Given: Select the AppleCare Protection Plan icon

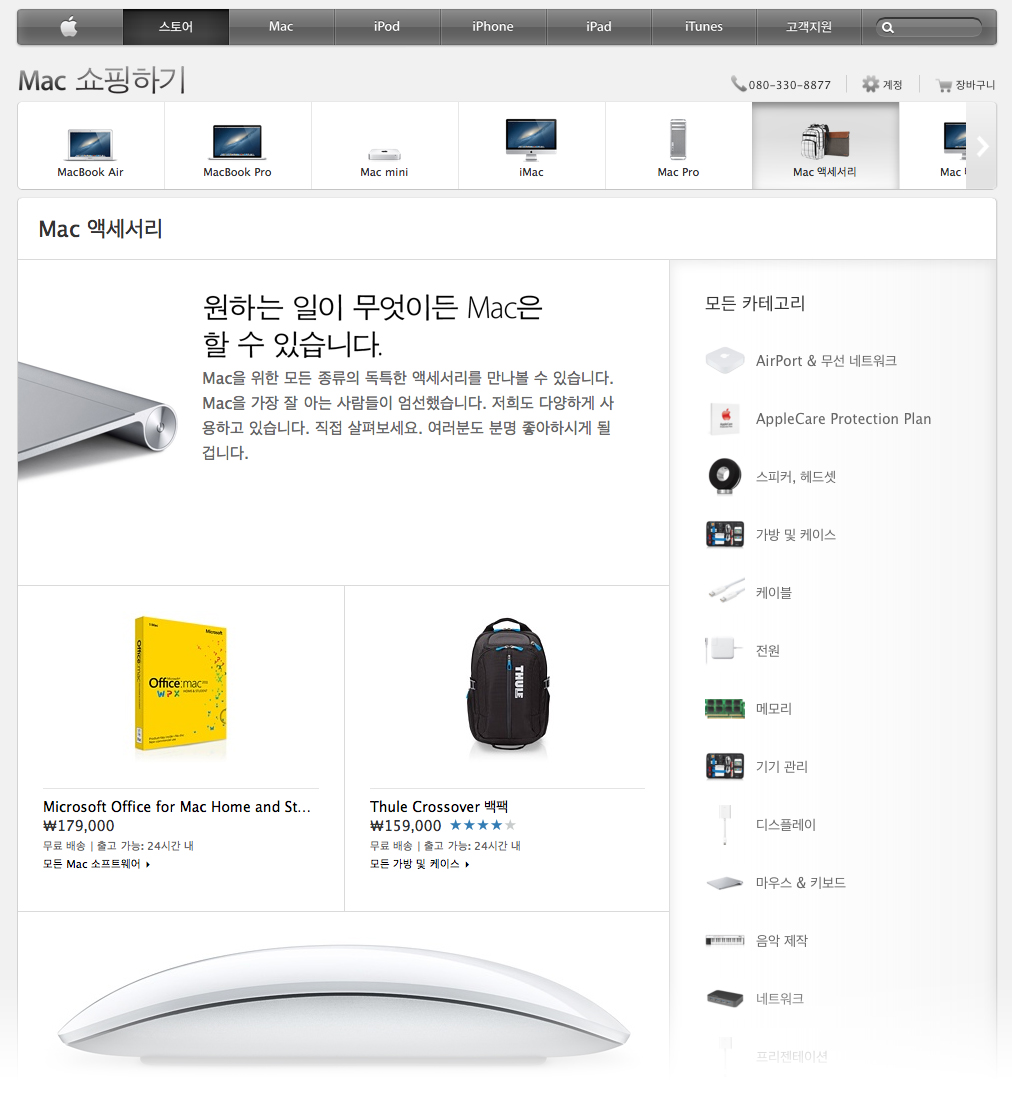Looking at the screenshot, I should pos(725,419).
